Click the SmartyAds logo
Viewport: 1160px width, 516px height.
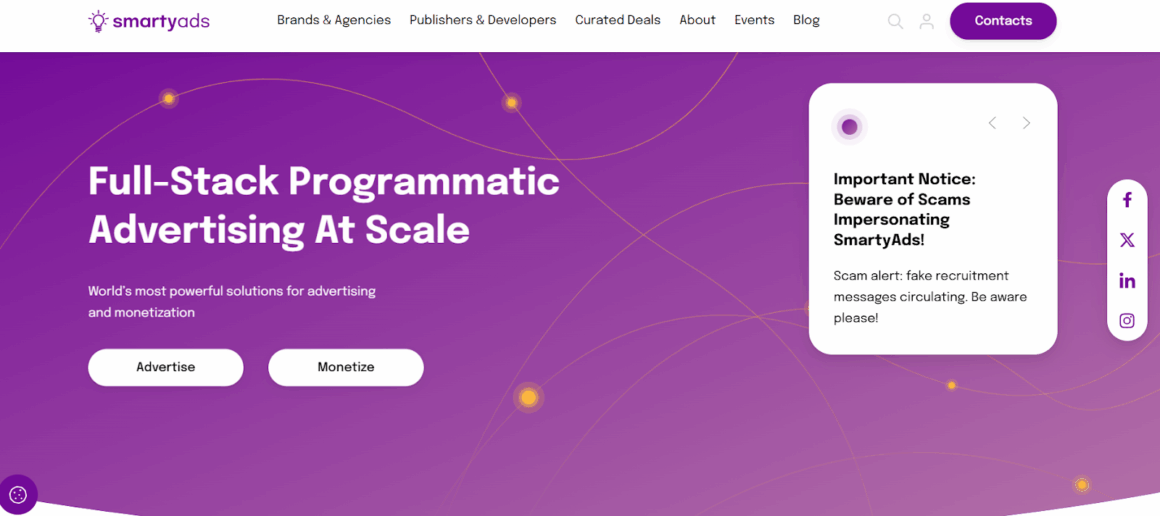coord(149,21)
